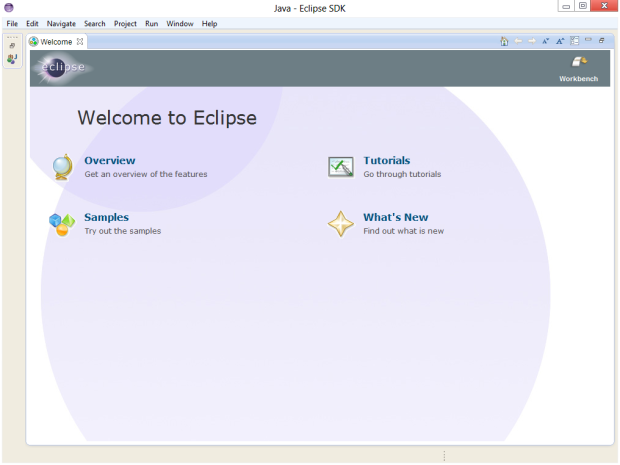Click the Eclipse application icon in title bar
The height and width of the screenshot is (465, 620).
(x=9, y=8)
